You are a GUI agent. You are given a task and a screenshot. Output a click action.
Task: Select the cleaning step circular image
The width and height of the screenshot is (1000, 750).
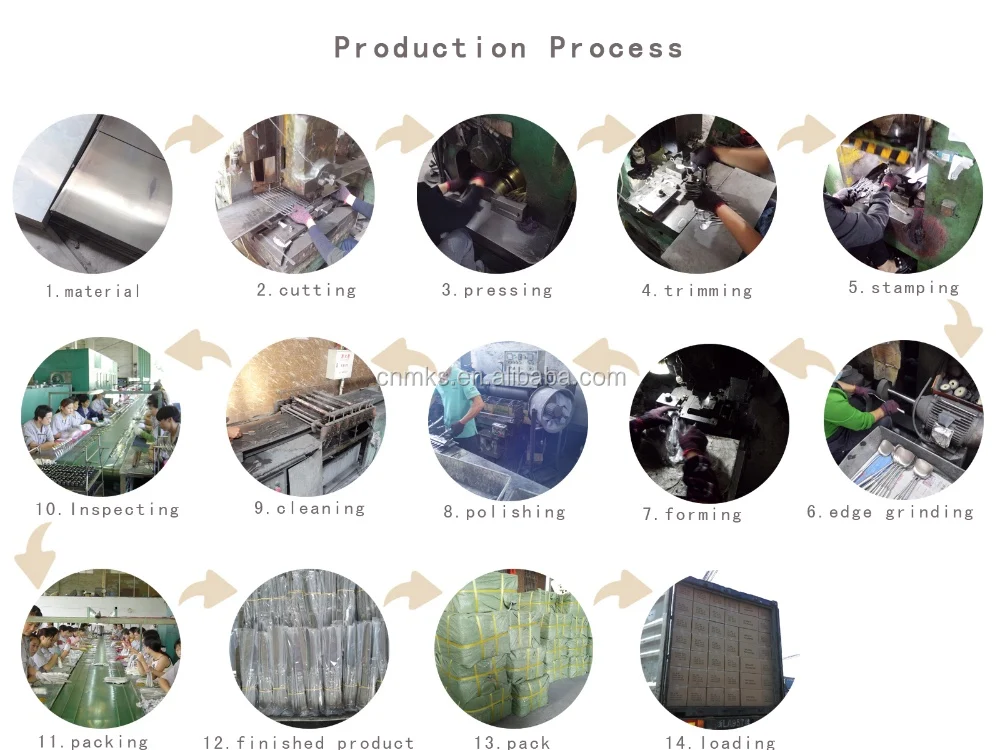pyautogui.click(x=306, y=417)
